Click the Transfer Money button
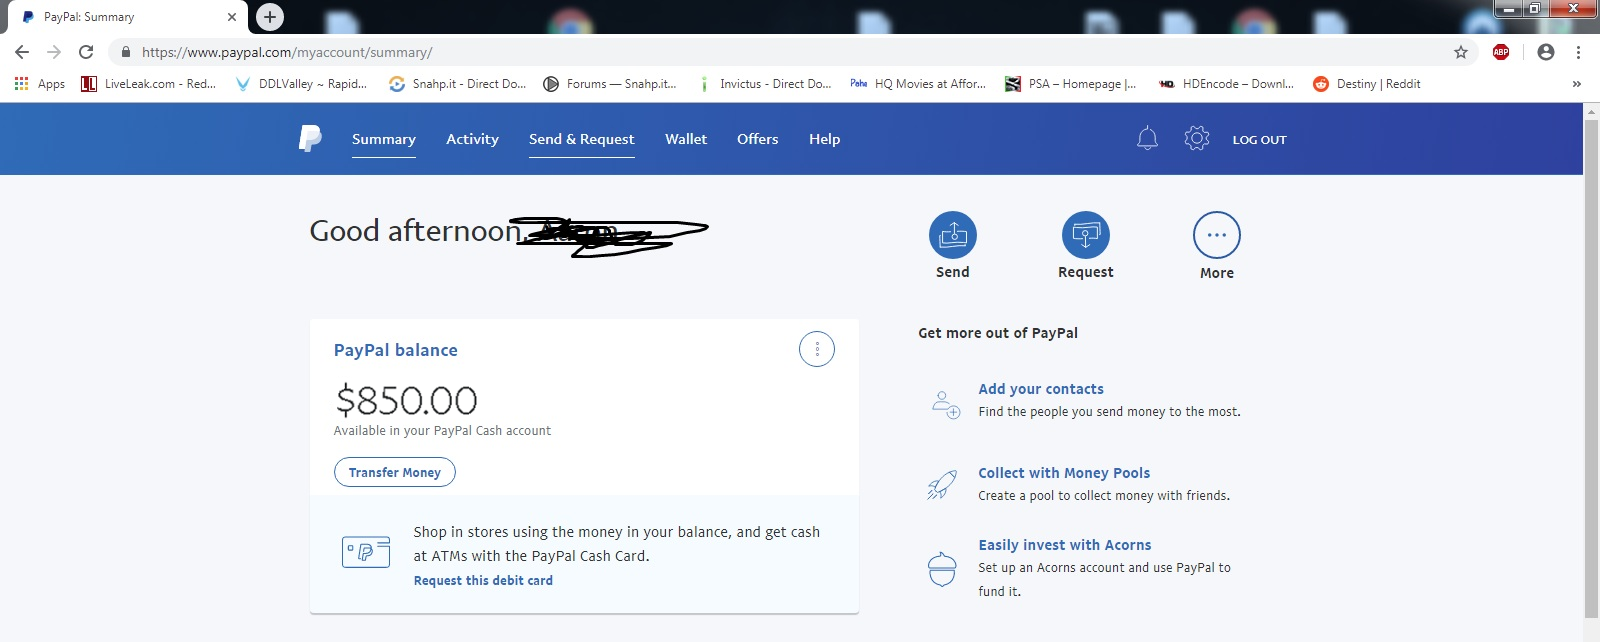Screen dimensions: 1600x642 pos(395,472)
